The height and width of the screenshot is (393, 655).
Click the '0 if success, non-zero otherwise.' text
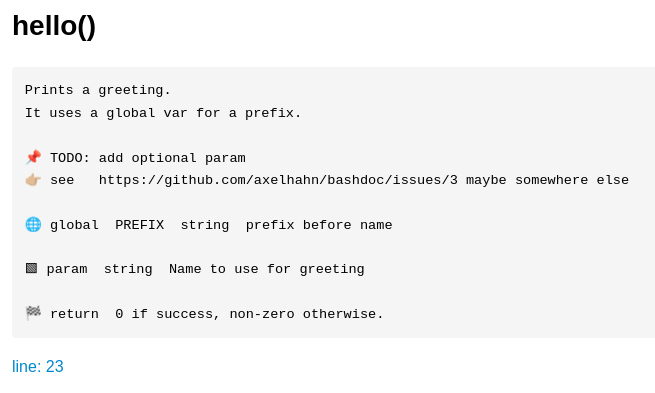[249, 314]
